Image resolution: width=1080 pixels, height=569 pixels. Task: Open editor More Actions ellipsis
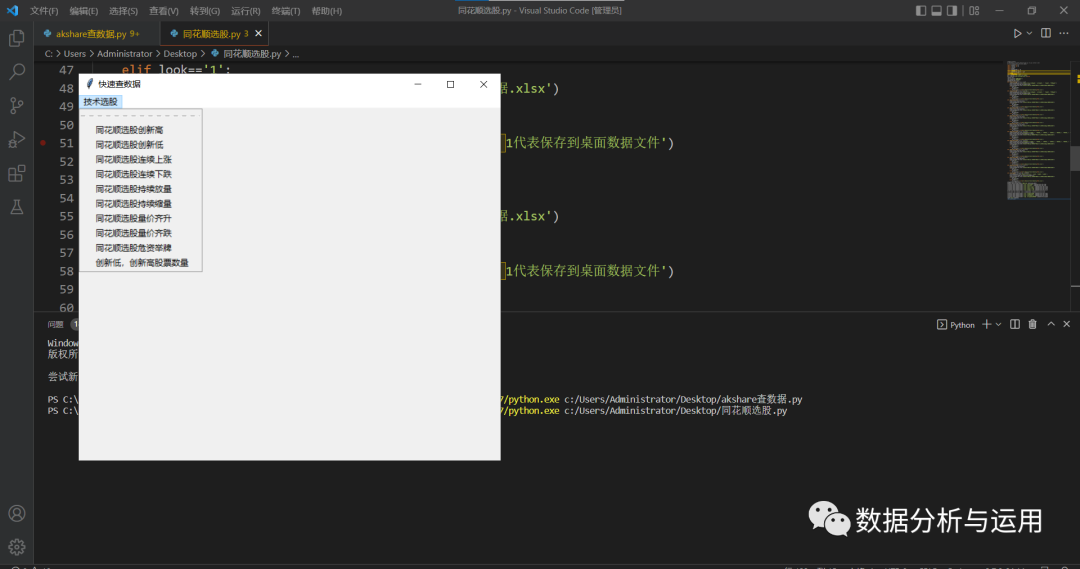click(1064, 33)
